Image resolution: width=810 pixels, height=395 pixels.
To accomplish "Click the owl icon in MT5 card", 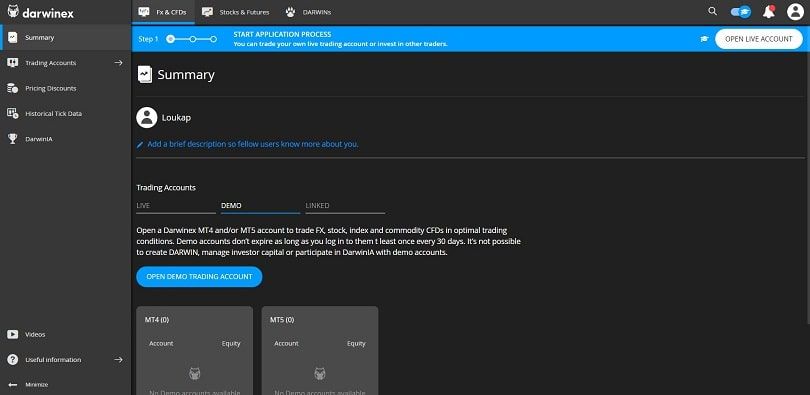I will [x=320, y=373].
